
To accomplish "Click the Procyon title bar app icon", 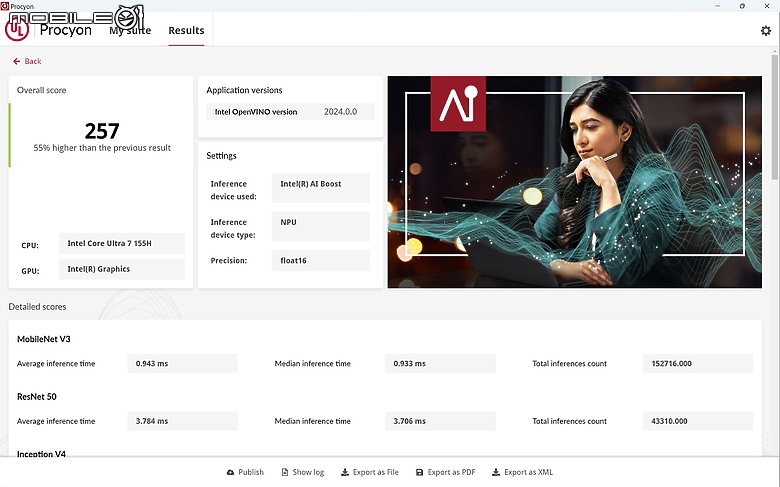I will 4,6.
